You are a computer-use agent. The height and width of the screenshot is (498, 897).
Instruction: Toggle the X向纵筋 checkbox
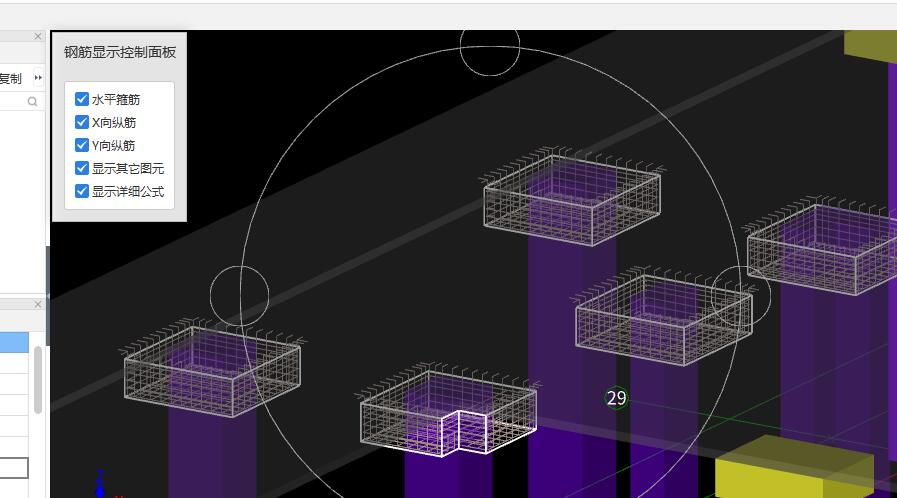tap(82, 122)
